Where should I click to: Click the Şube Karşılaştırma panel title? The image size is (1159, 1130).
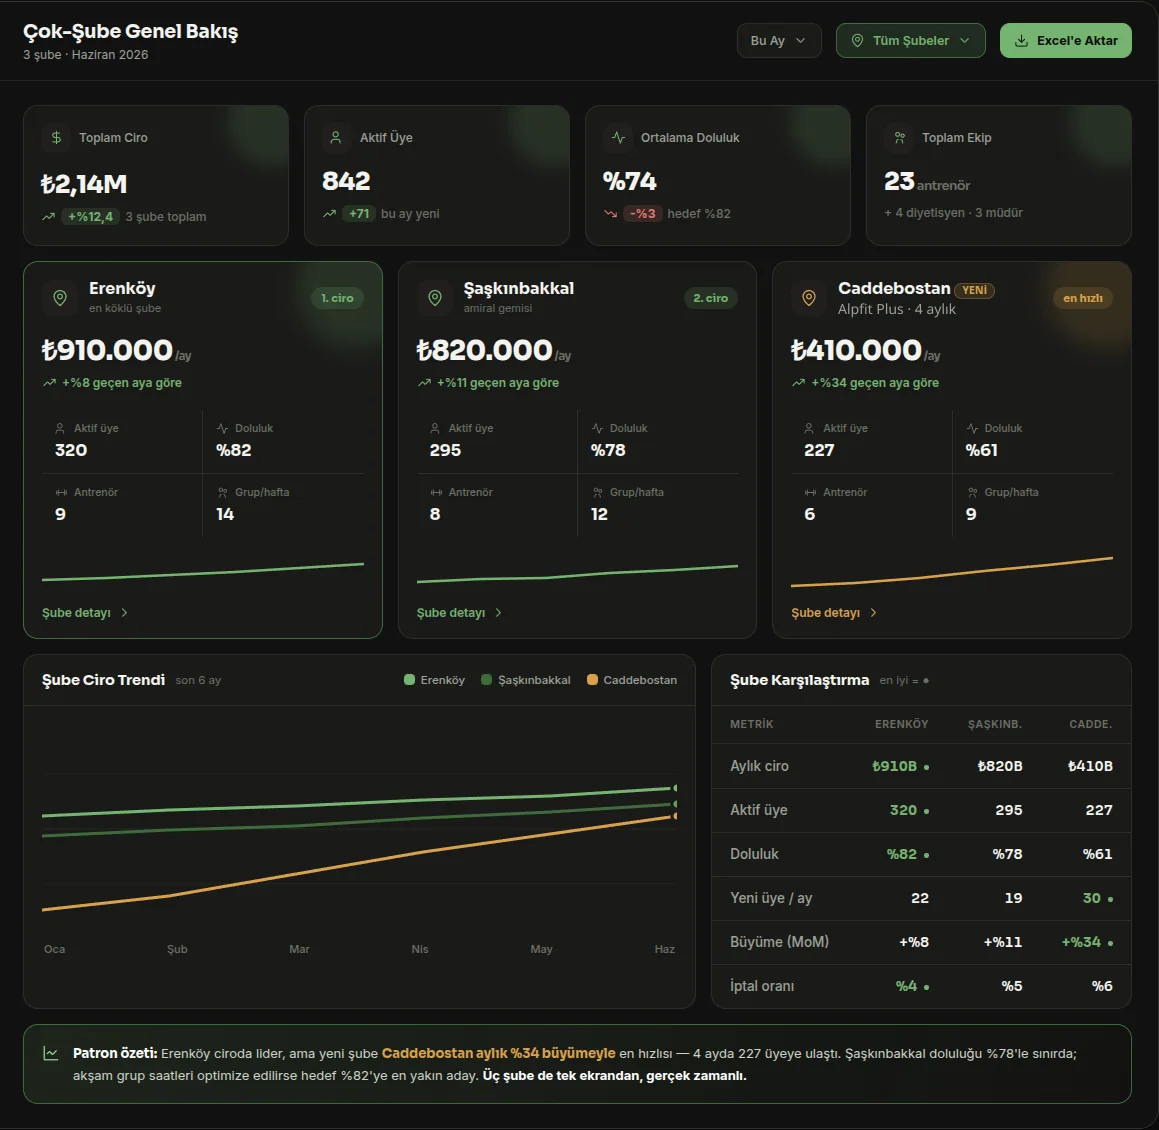[x=800, y=680]
